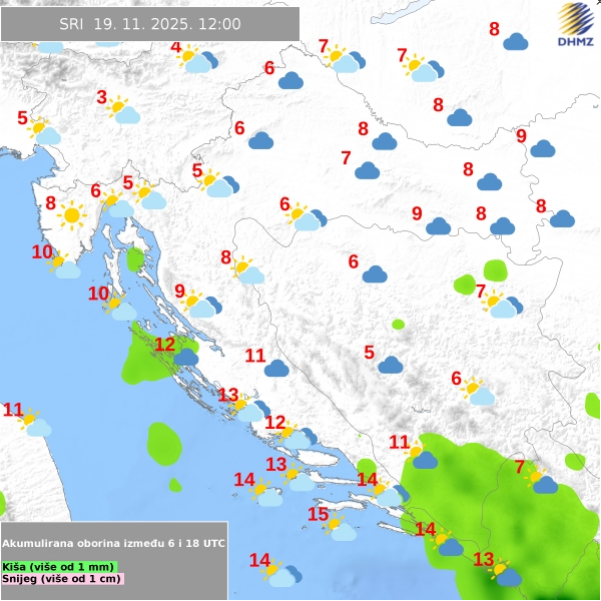Select the overcast cloud icon beside 5
601x601 pixels.
tap(390, 365)
